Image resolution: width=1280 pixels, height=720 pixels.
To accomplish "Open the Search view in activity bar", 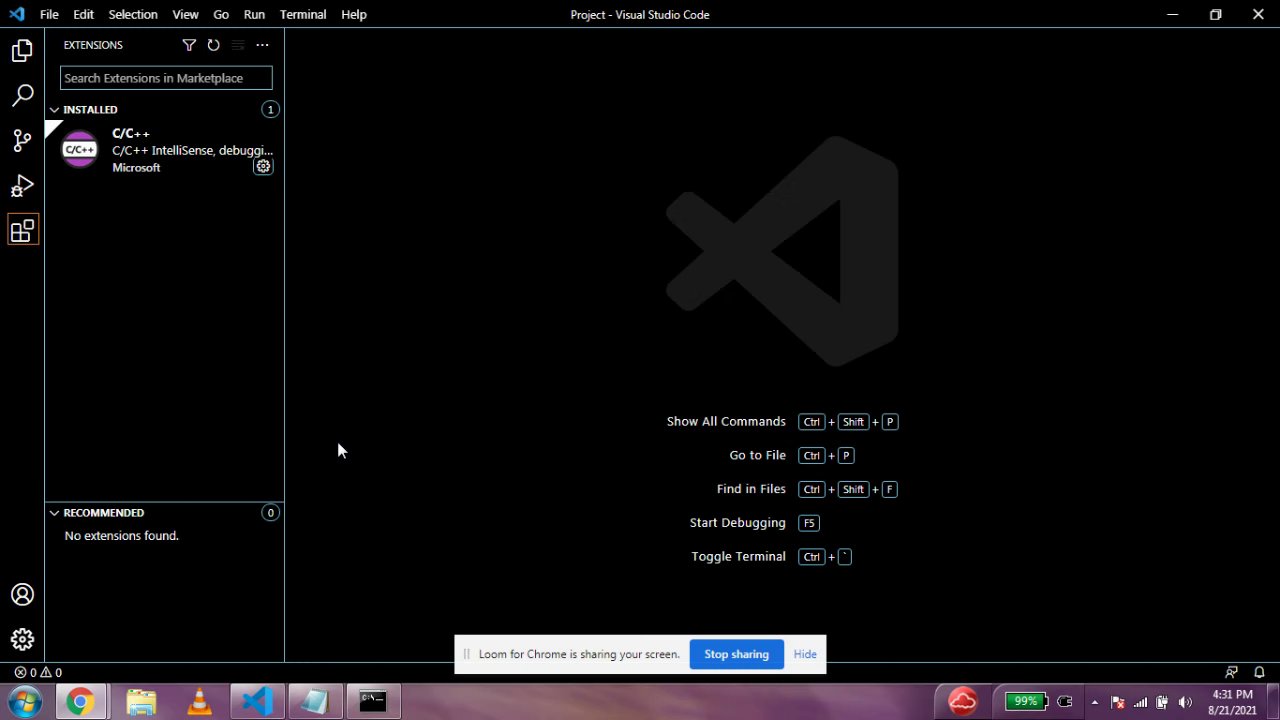I will click(22, 96).
